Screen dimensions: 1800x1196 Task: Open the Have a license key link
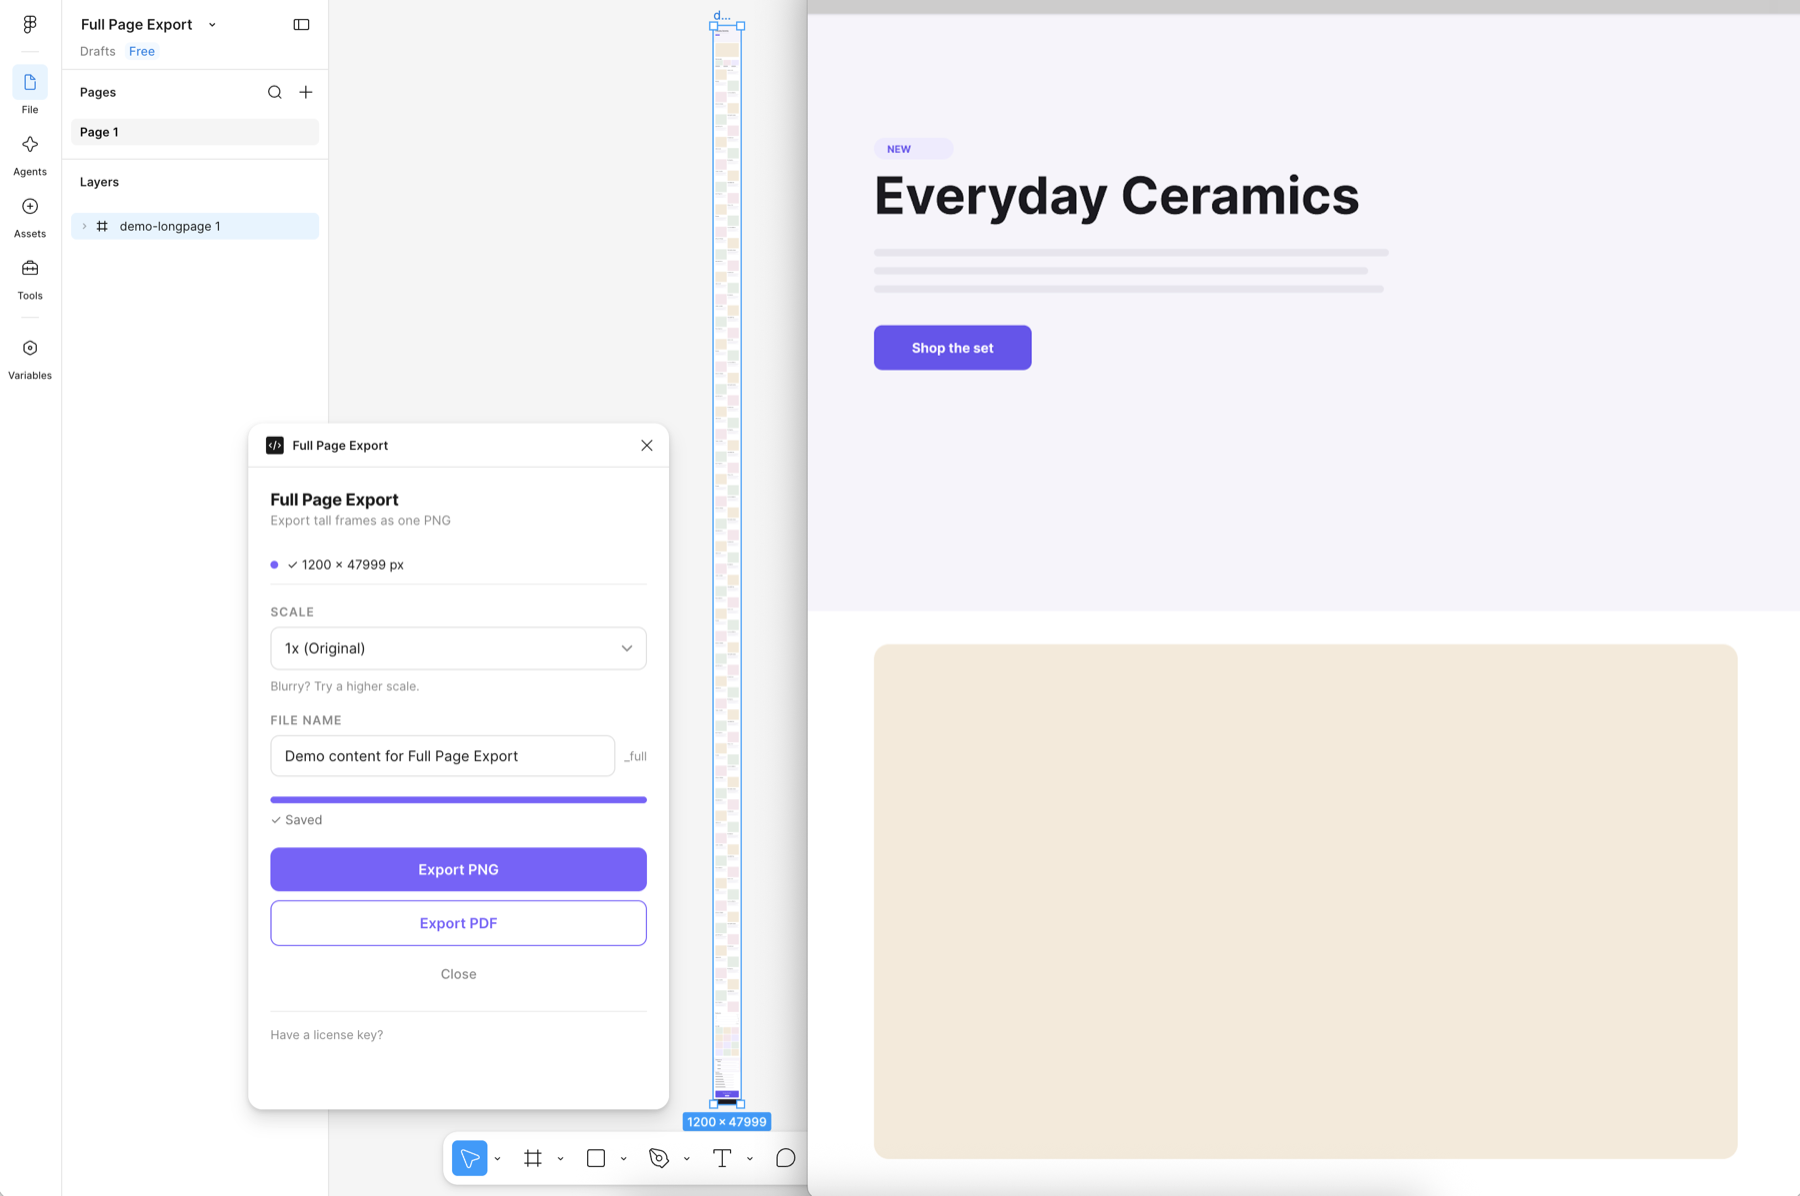pos(326,1035)
